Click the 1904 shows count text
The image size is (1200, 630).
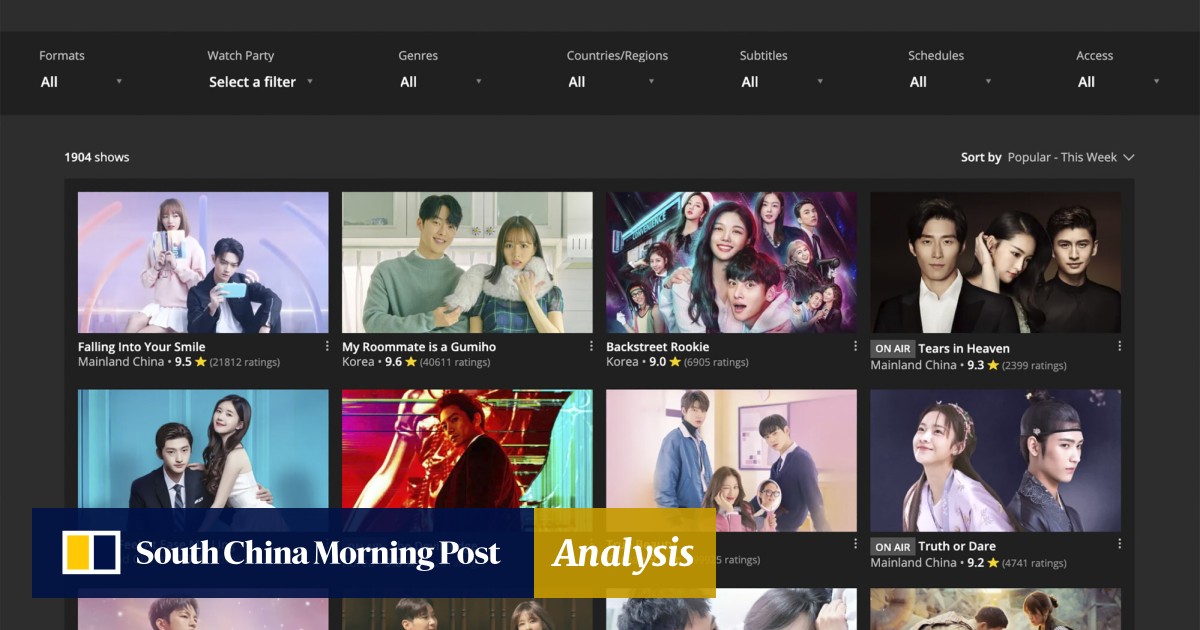pos(97,157)
